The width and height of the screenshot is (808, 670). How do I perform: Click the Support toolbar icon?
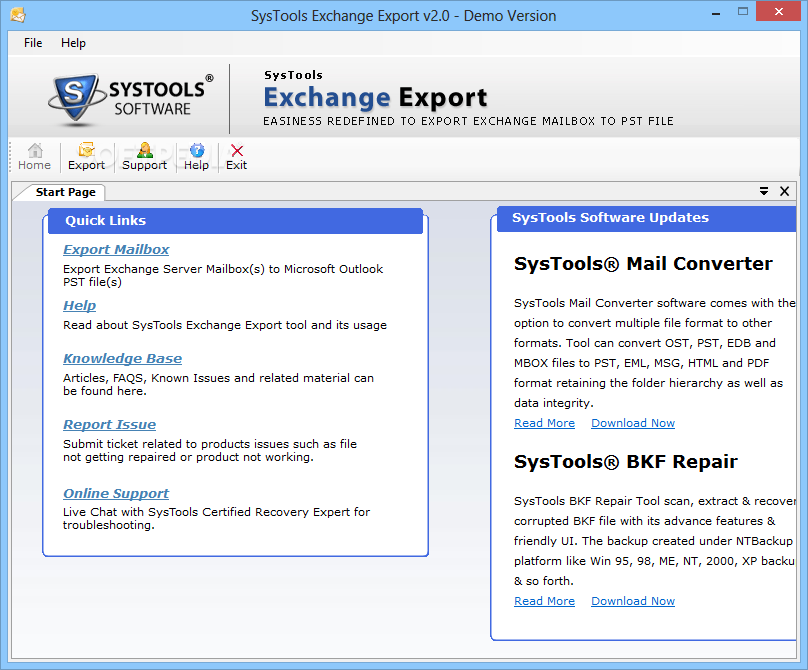tap(144, 157)
